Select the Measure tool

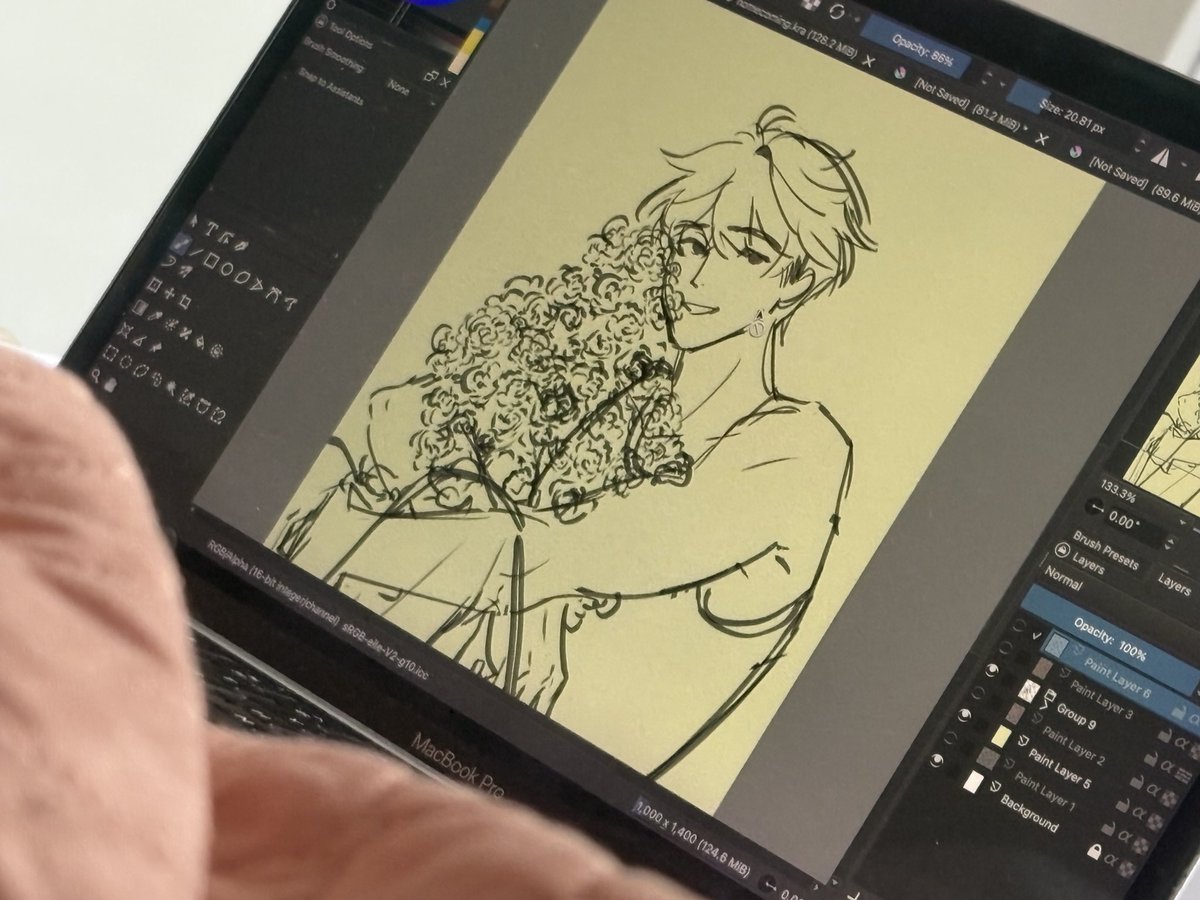click(140, 341)
